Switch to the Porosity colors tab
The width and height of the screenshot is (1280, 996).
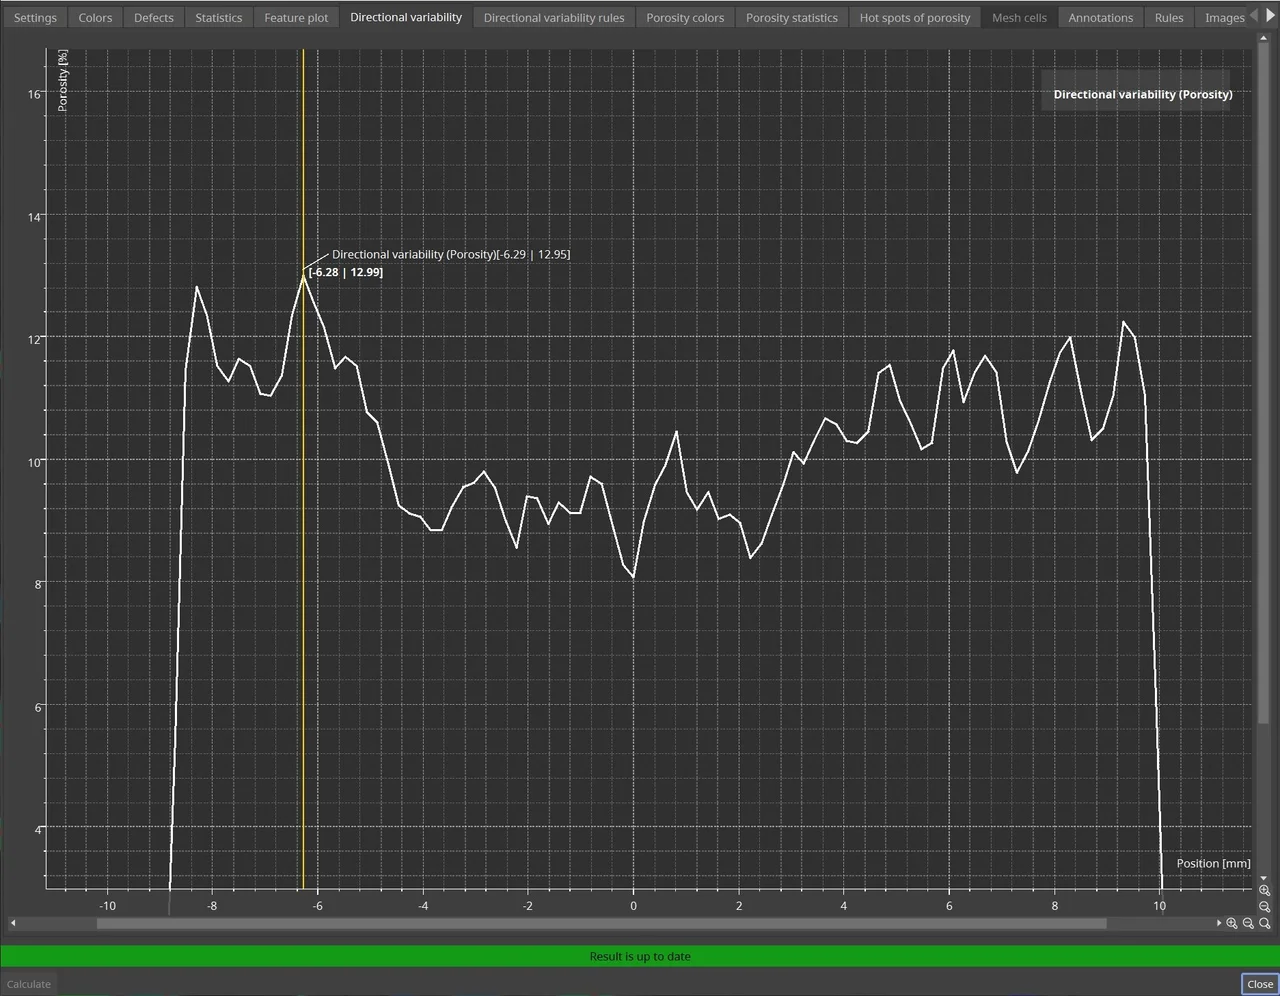(685, 17)
